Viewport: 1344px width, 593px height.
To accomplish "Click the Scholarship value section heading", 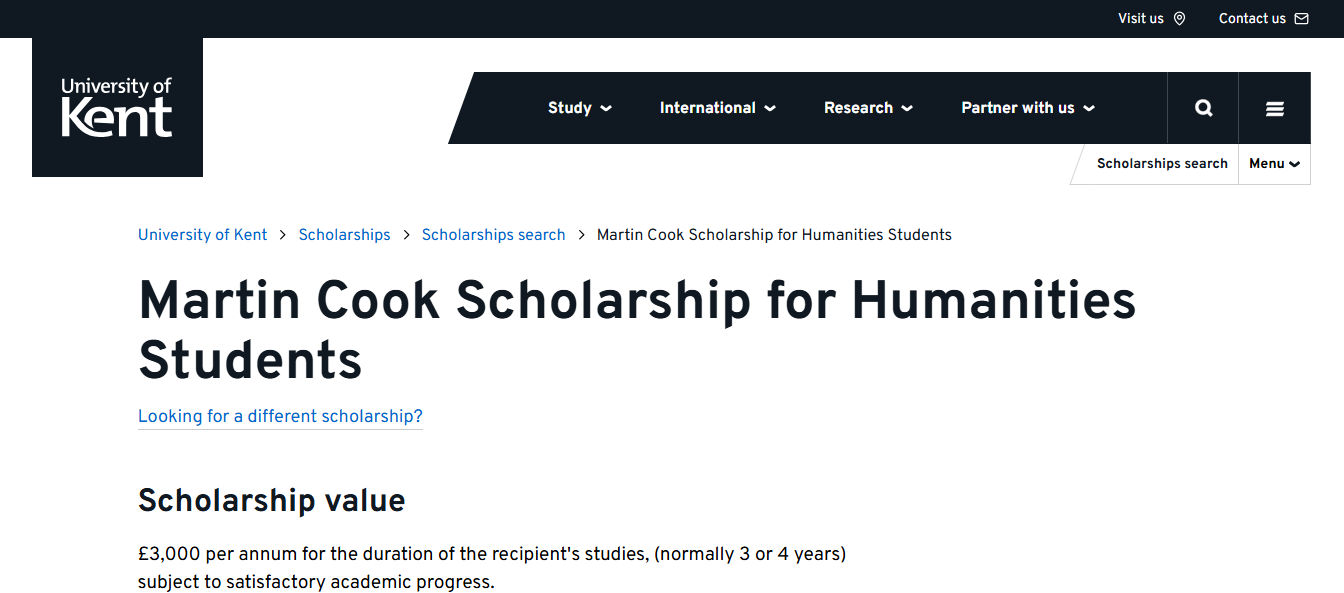I will point(271,500).
